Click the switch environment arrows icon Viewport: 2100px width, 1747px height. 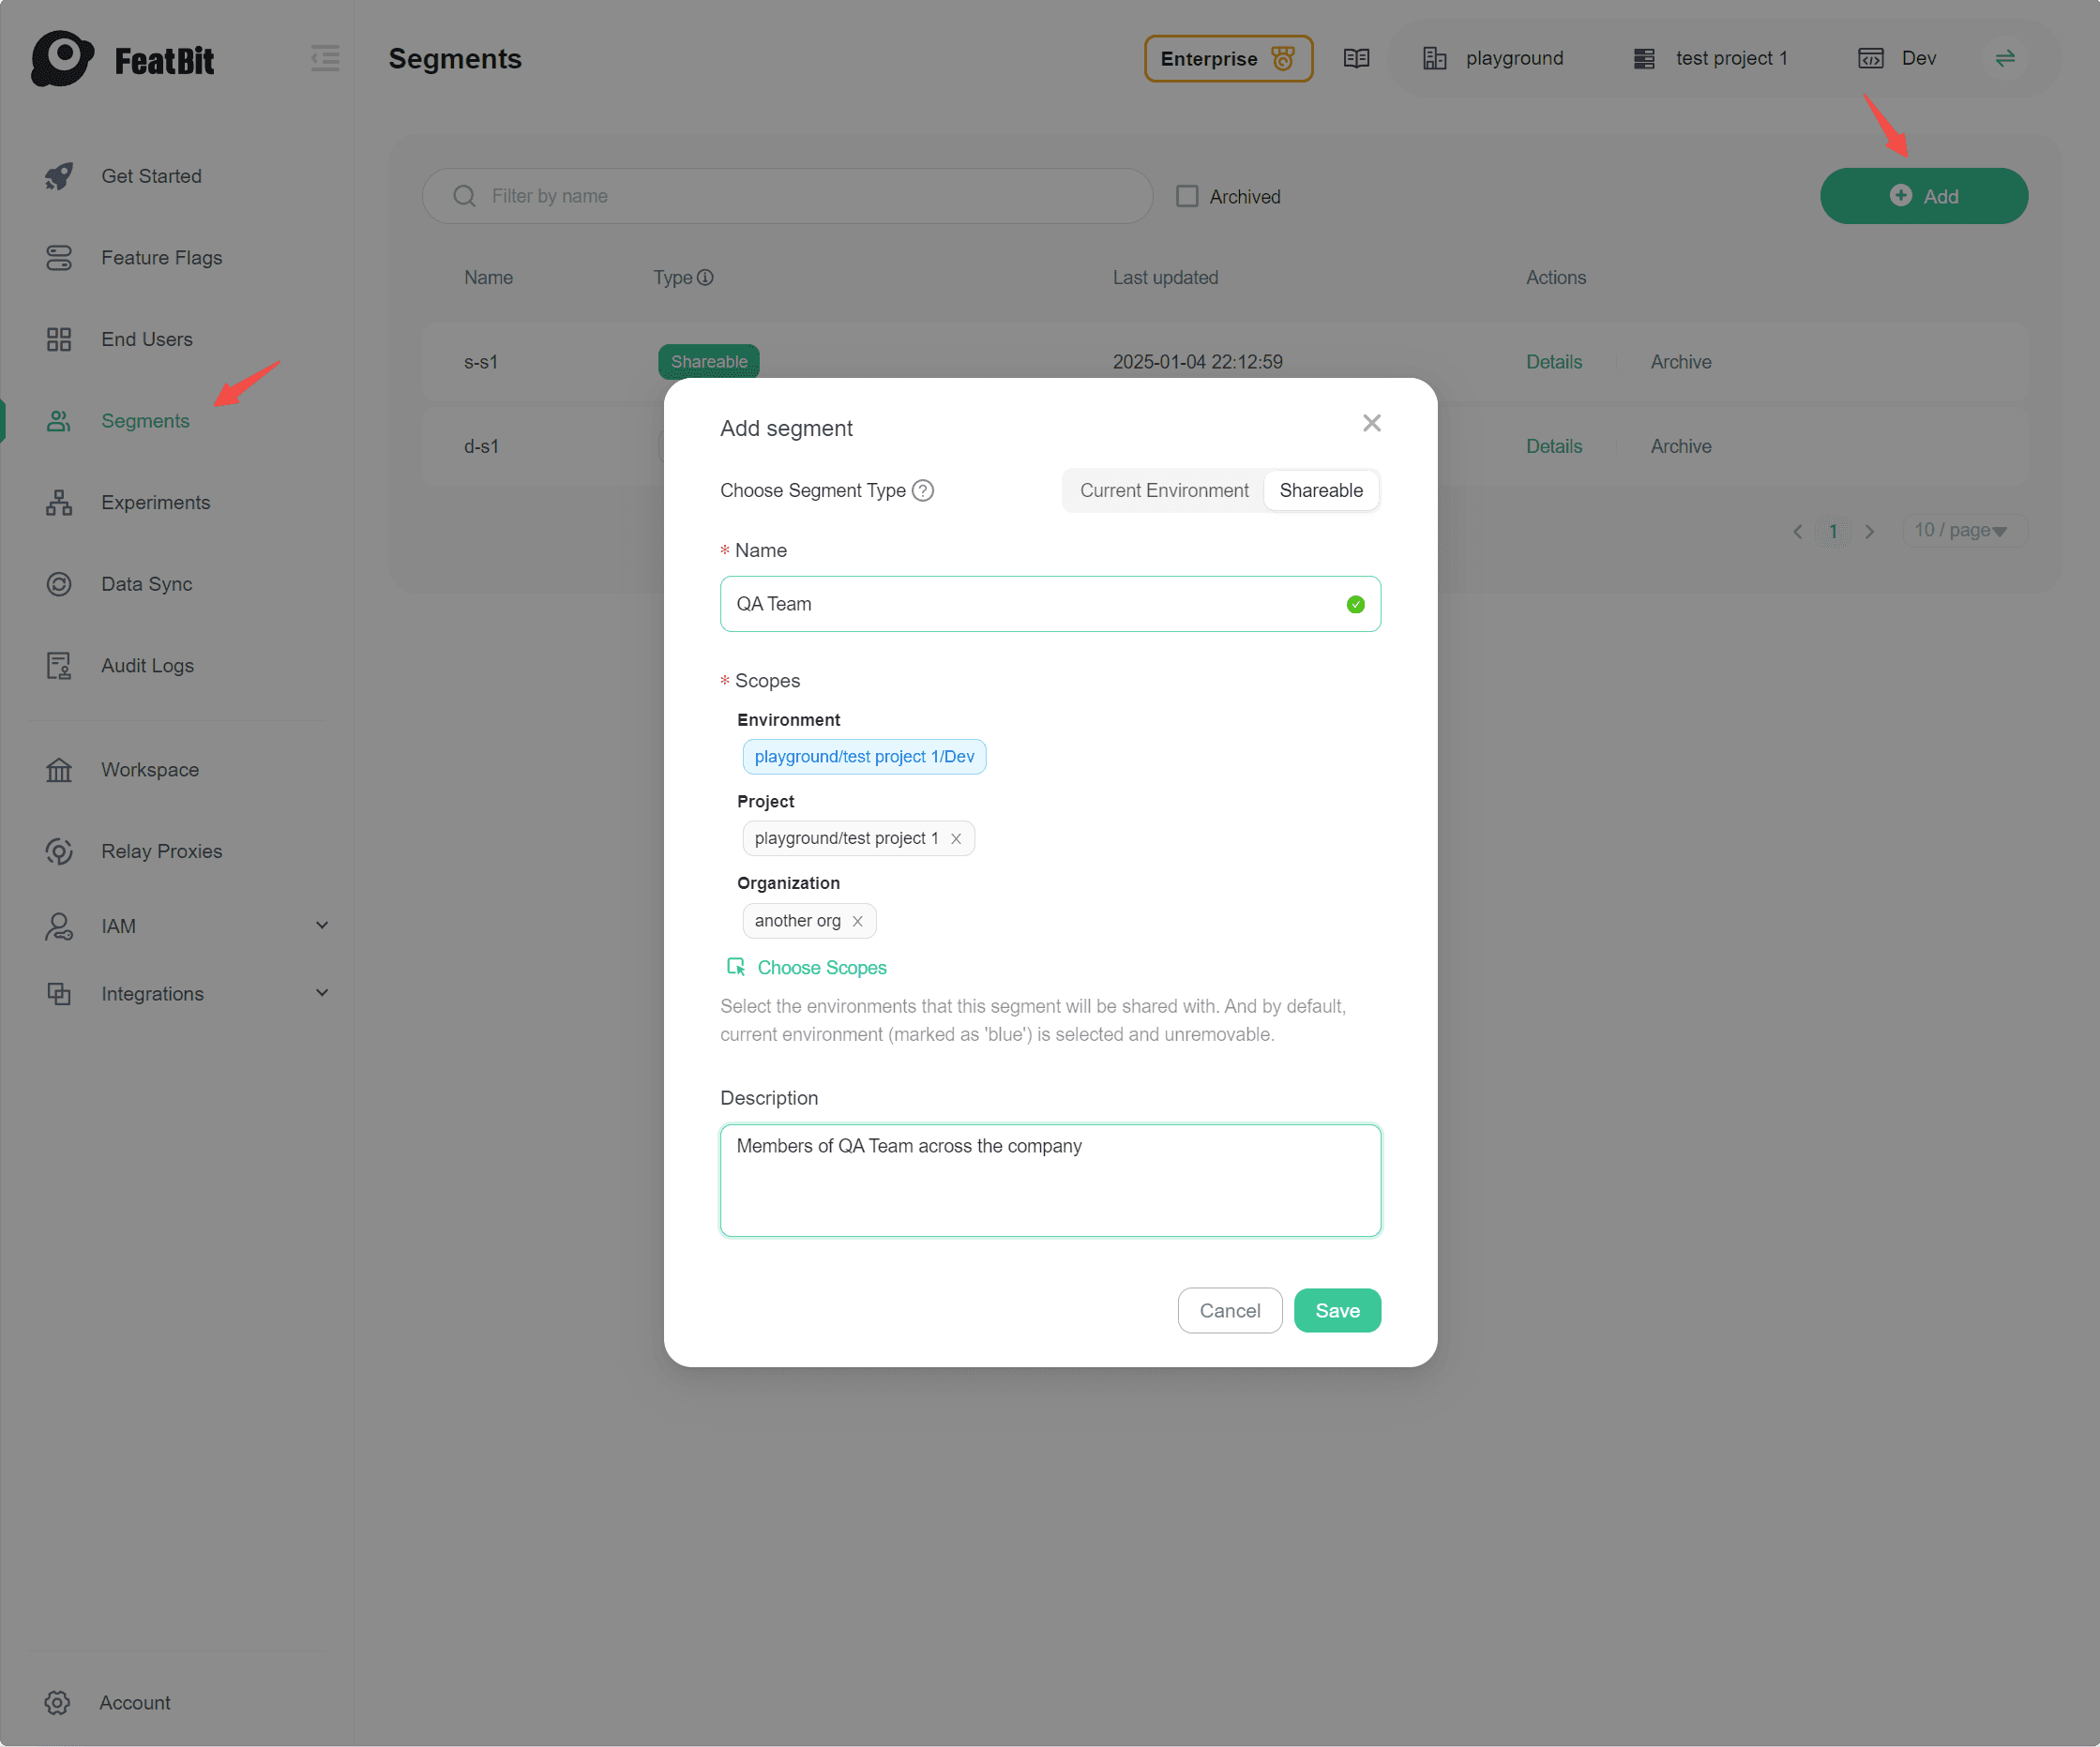point(2004,58)
